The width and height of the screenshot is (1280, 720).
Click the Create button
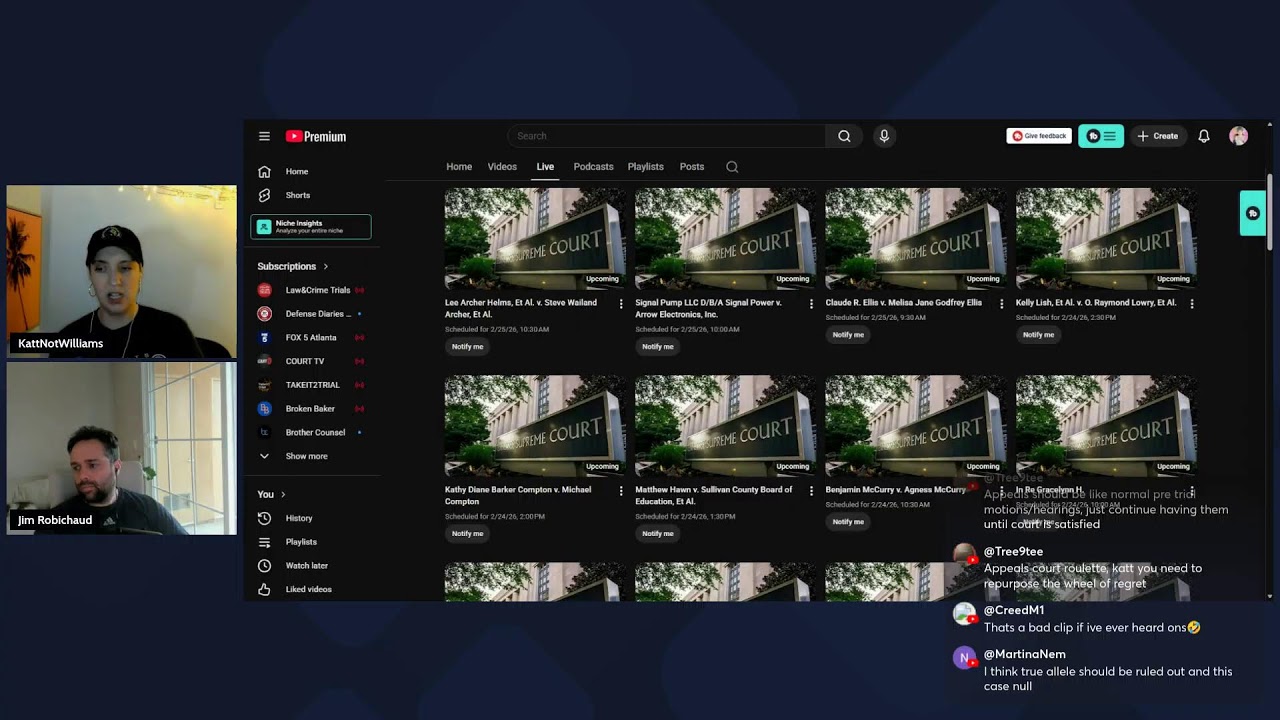[1158, 136]
